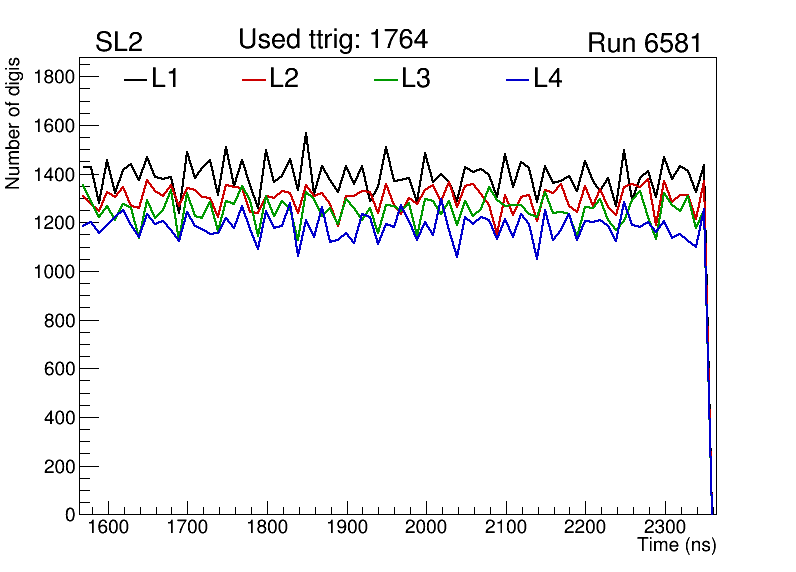
Task: Click the 200 tick label on y-axis
Action: (x=59, y=466)
